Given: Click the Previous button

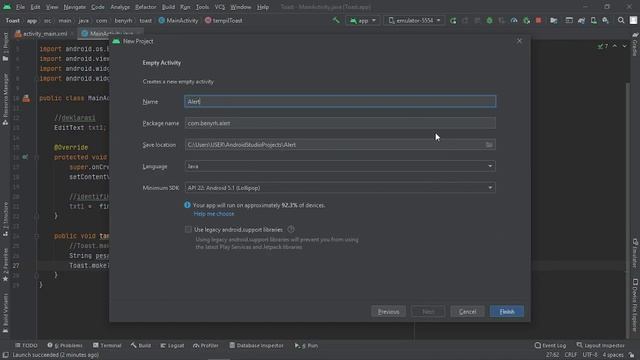Looking at the screenshot, I should click(x=388, y=311).
